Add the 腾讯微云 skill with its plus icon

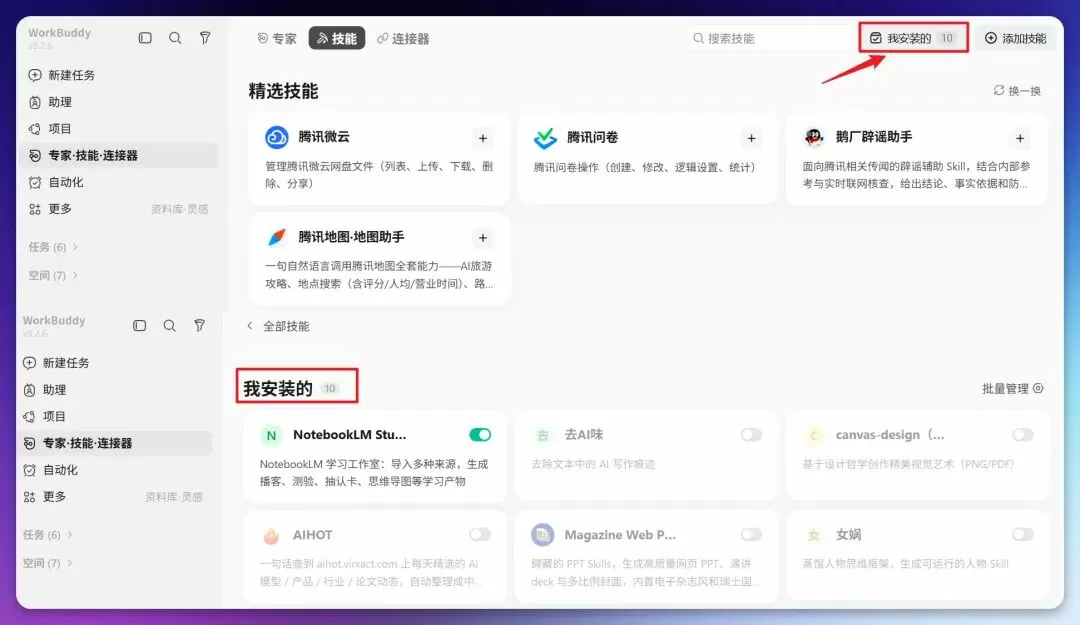(x=483, y=139)
